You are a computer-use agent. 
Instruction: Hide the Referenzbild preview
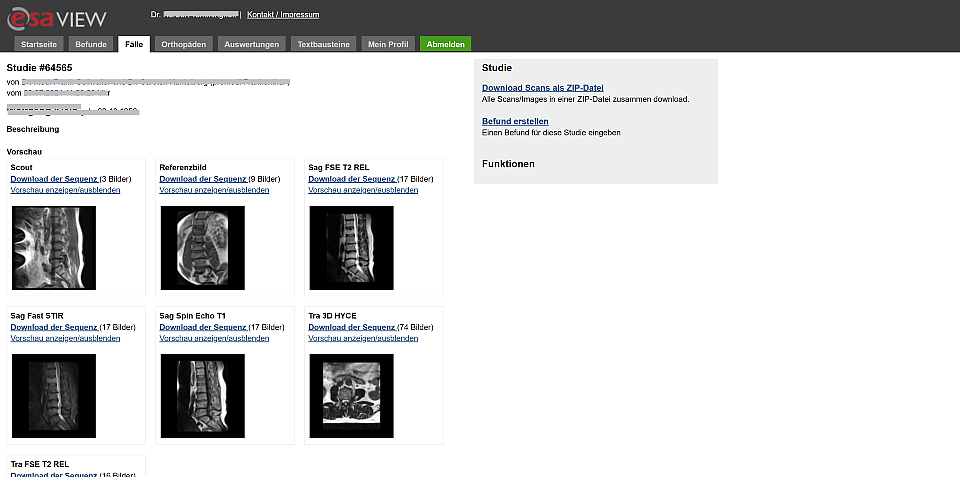(214, 189)
